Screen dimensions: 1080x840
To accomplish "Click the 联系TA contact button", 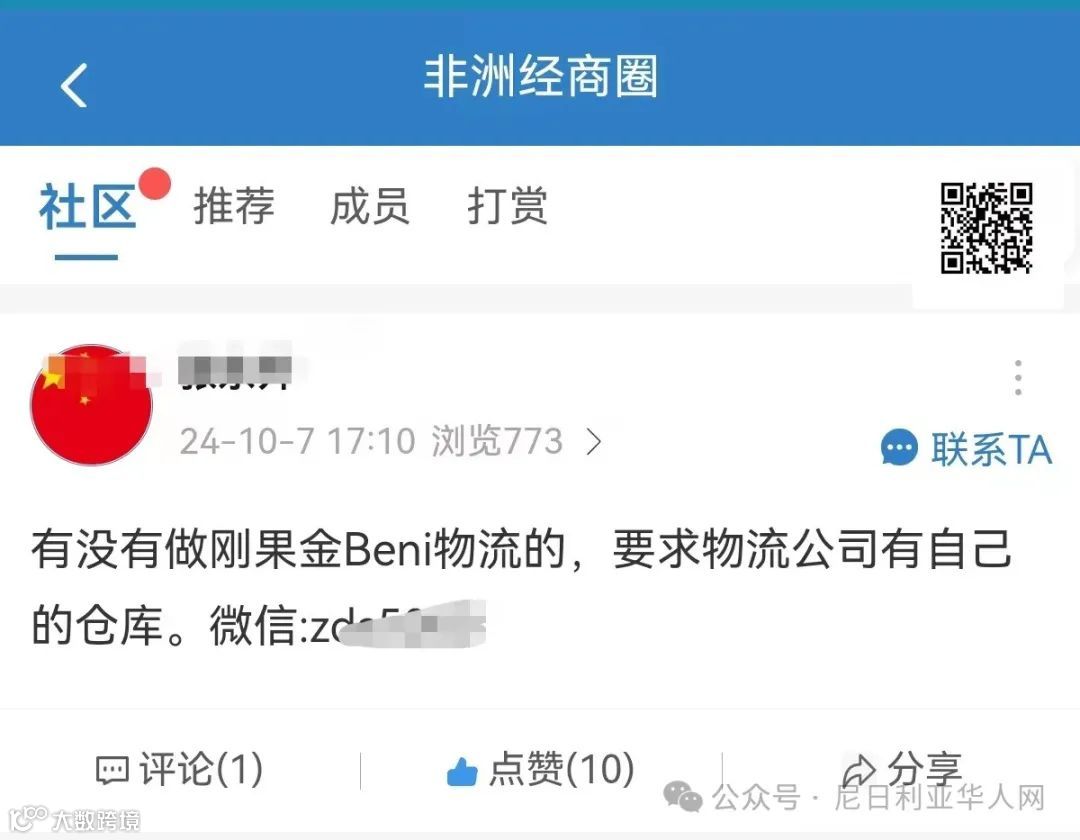I will click(966, 449).
